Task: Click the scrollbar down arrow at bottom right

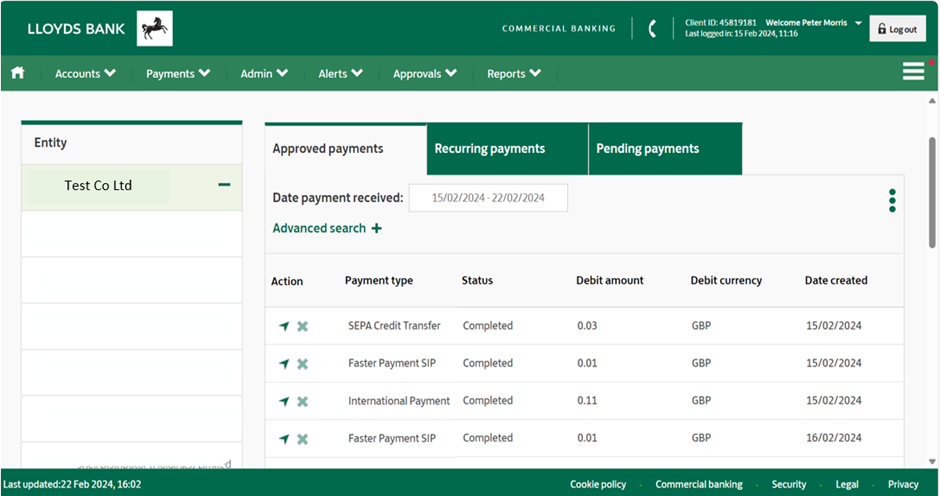Action: click(932, 461)
